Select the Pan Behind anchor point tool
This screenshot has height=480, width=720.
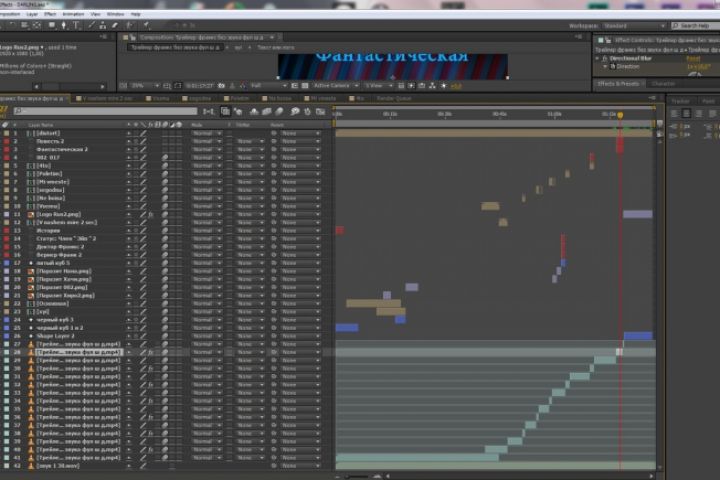(37, 25)
